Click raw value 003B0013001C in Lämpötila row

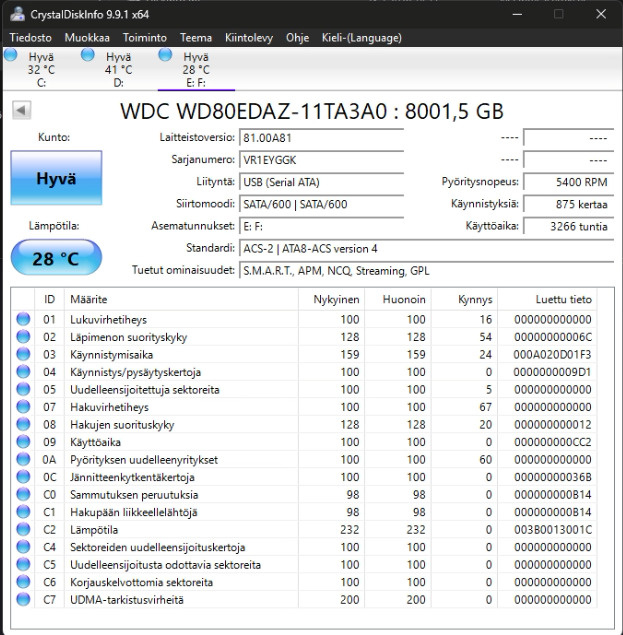[x=552, y=530]
